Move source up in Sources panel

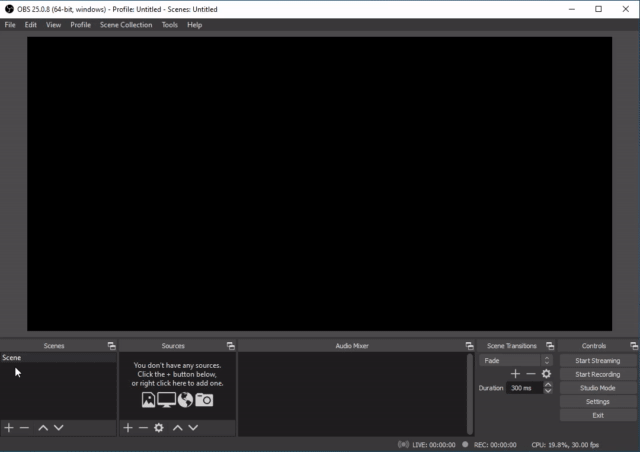point(178,428)
